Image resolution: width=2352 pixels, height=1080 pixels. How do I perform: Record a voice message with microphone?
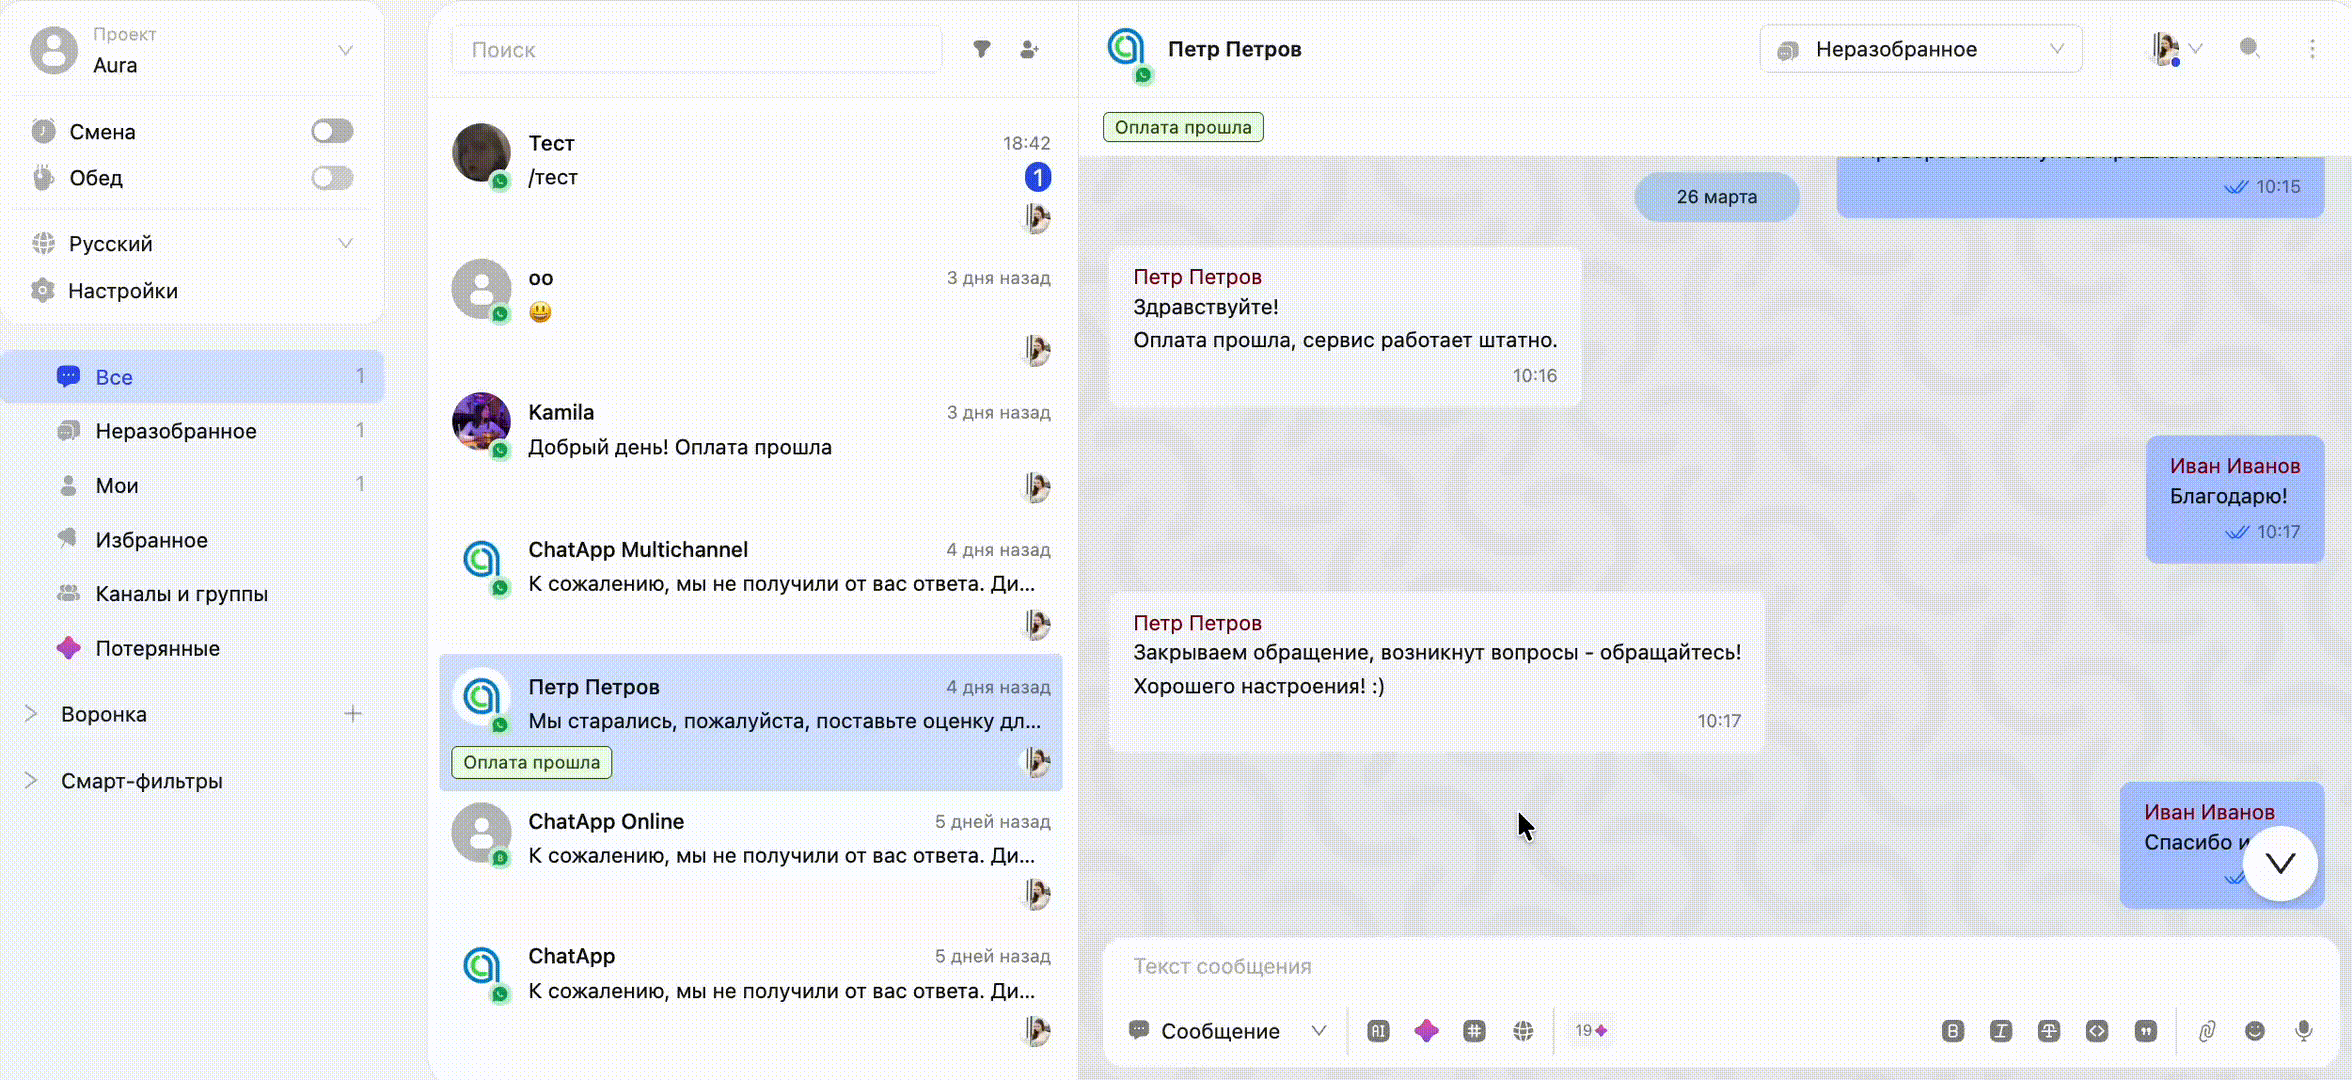point(2304,1031)
